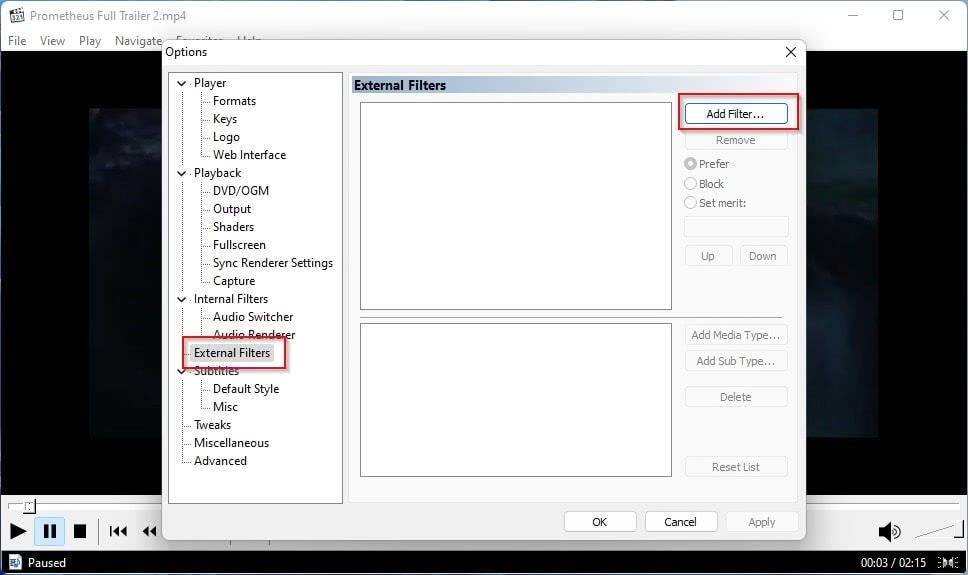Select Web Interface in the tree

tap(249, 154)
